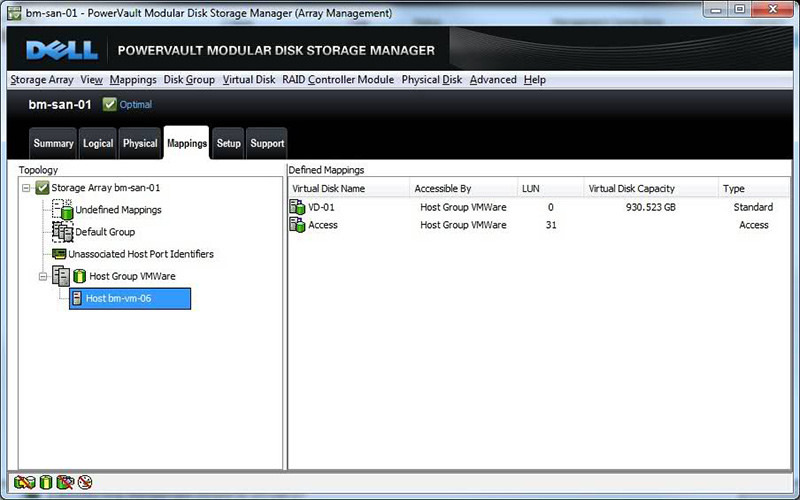Click the green cylinder status bar icon
800x500 pixels.
click(x=46, y=482)
